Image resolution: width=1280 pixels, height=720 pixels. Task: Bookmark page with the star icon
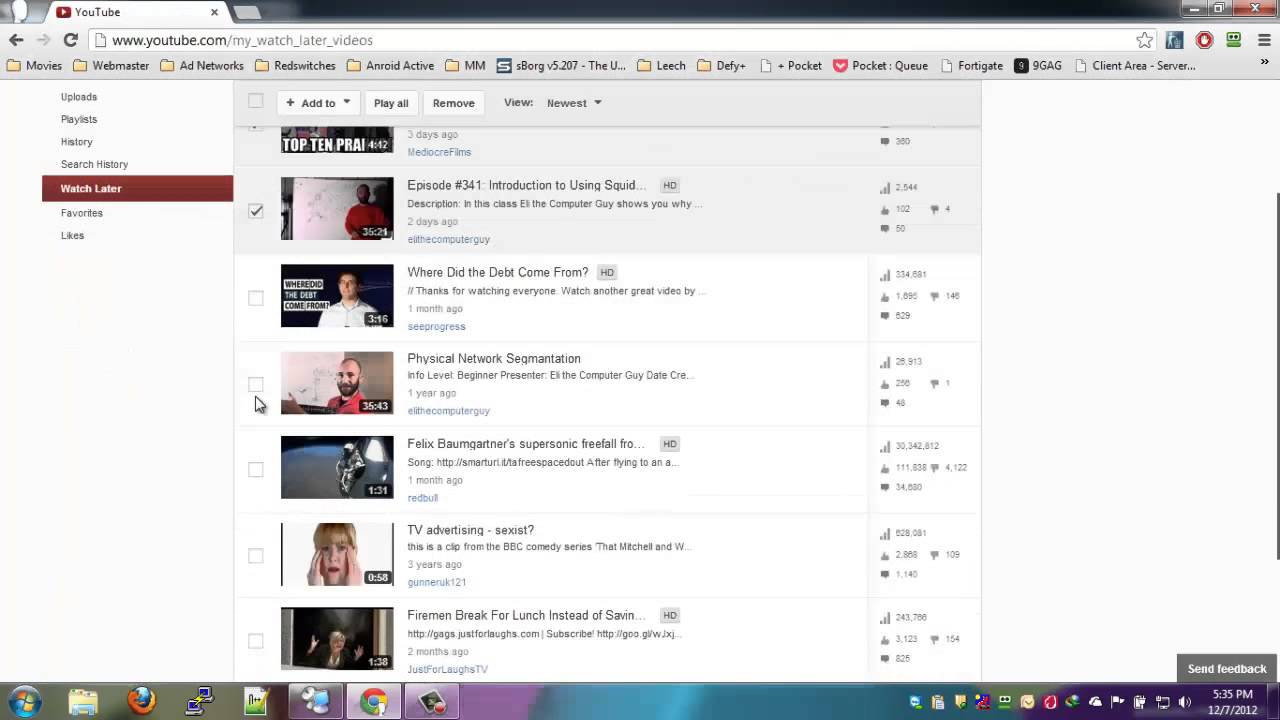point(1144,40)
